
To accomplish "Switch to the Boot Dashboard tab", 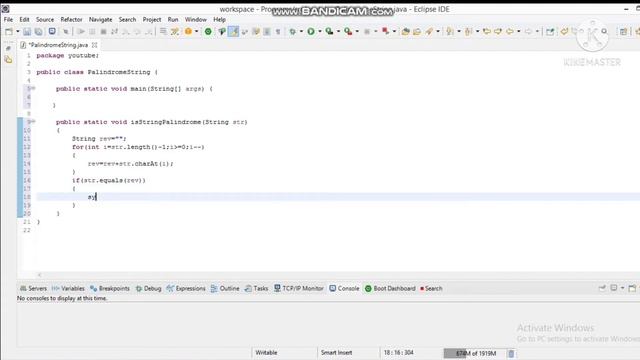I will click(x=390, y=289).
